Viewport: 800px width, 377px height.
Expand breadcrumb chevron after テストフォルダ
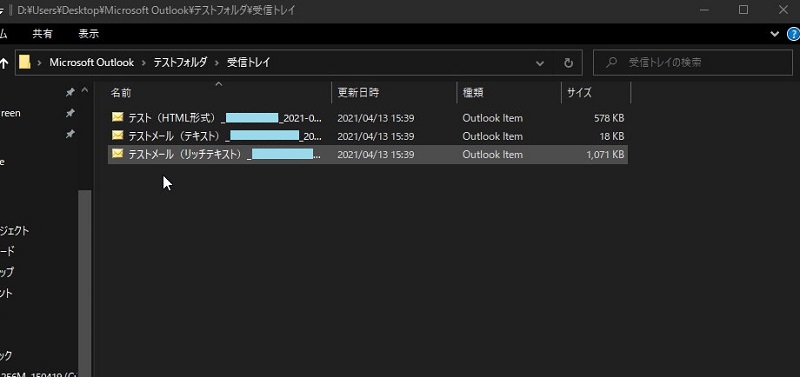point(217,63)
